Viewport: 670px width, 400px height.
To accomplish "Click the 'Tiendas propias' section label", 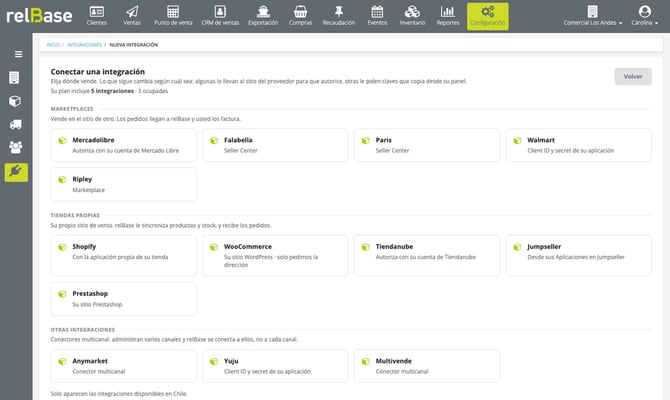I will click(75, 215).
